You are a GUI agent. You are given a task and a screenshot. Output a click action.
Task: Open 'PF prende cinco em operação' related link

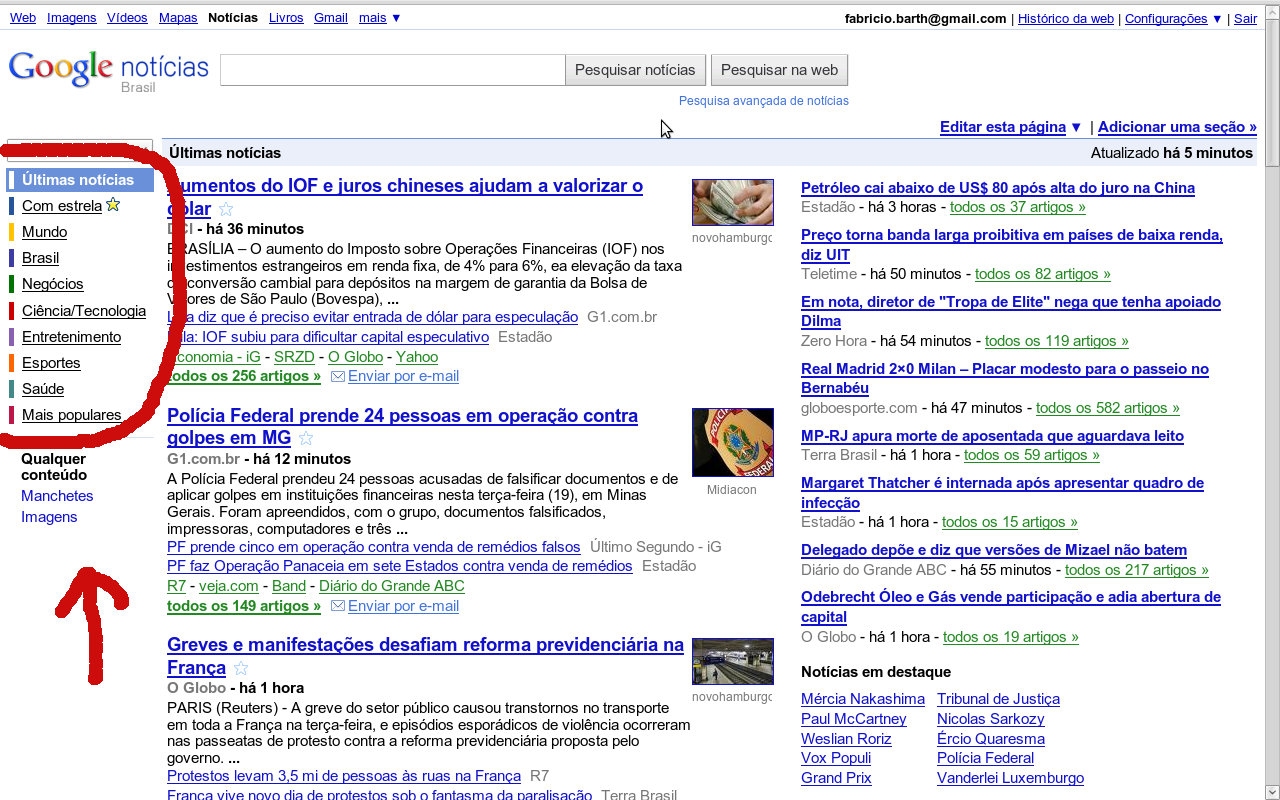(x=374, y=547)
